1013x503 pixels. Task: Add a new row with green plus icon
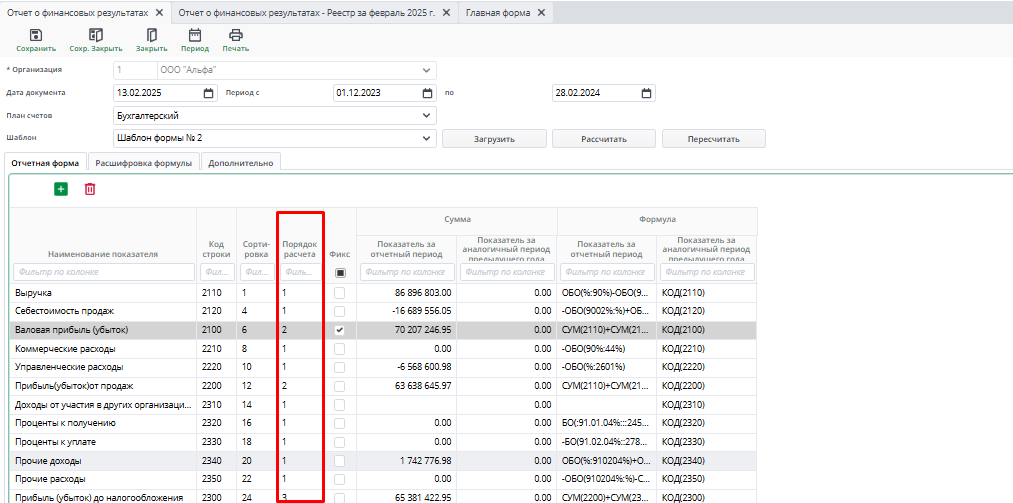[x=61, y=189]
